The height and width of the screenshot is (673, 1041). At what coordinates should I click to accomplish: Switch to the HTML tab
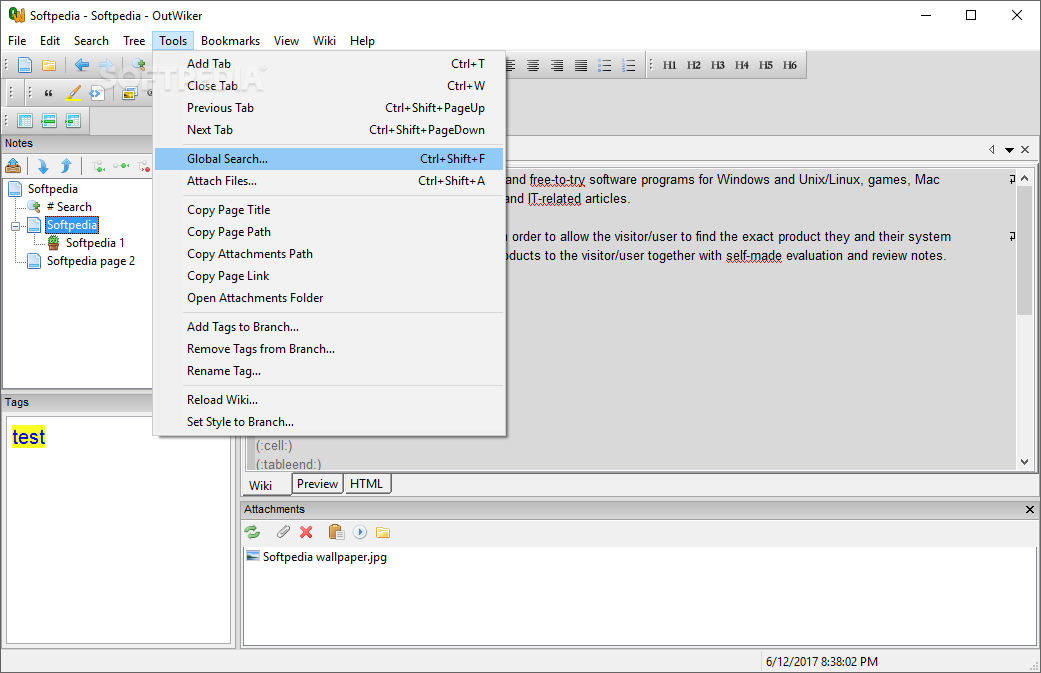coord(366,484)
